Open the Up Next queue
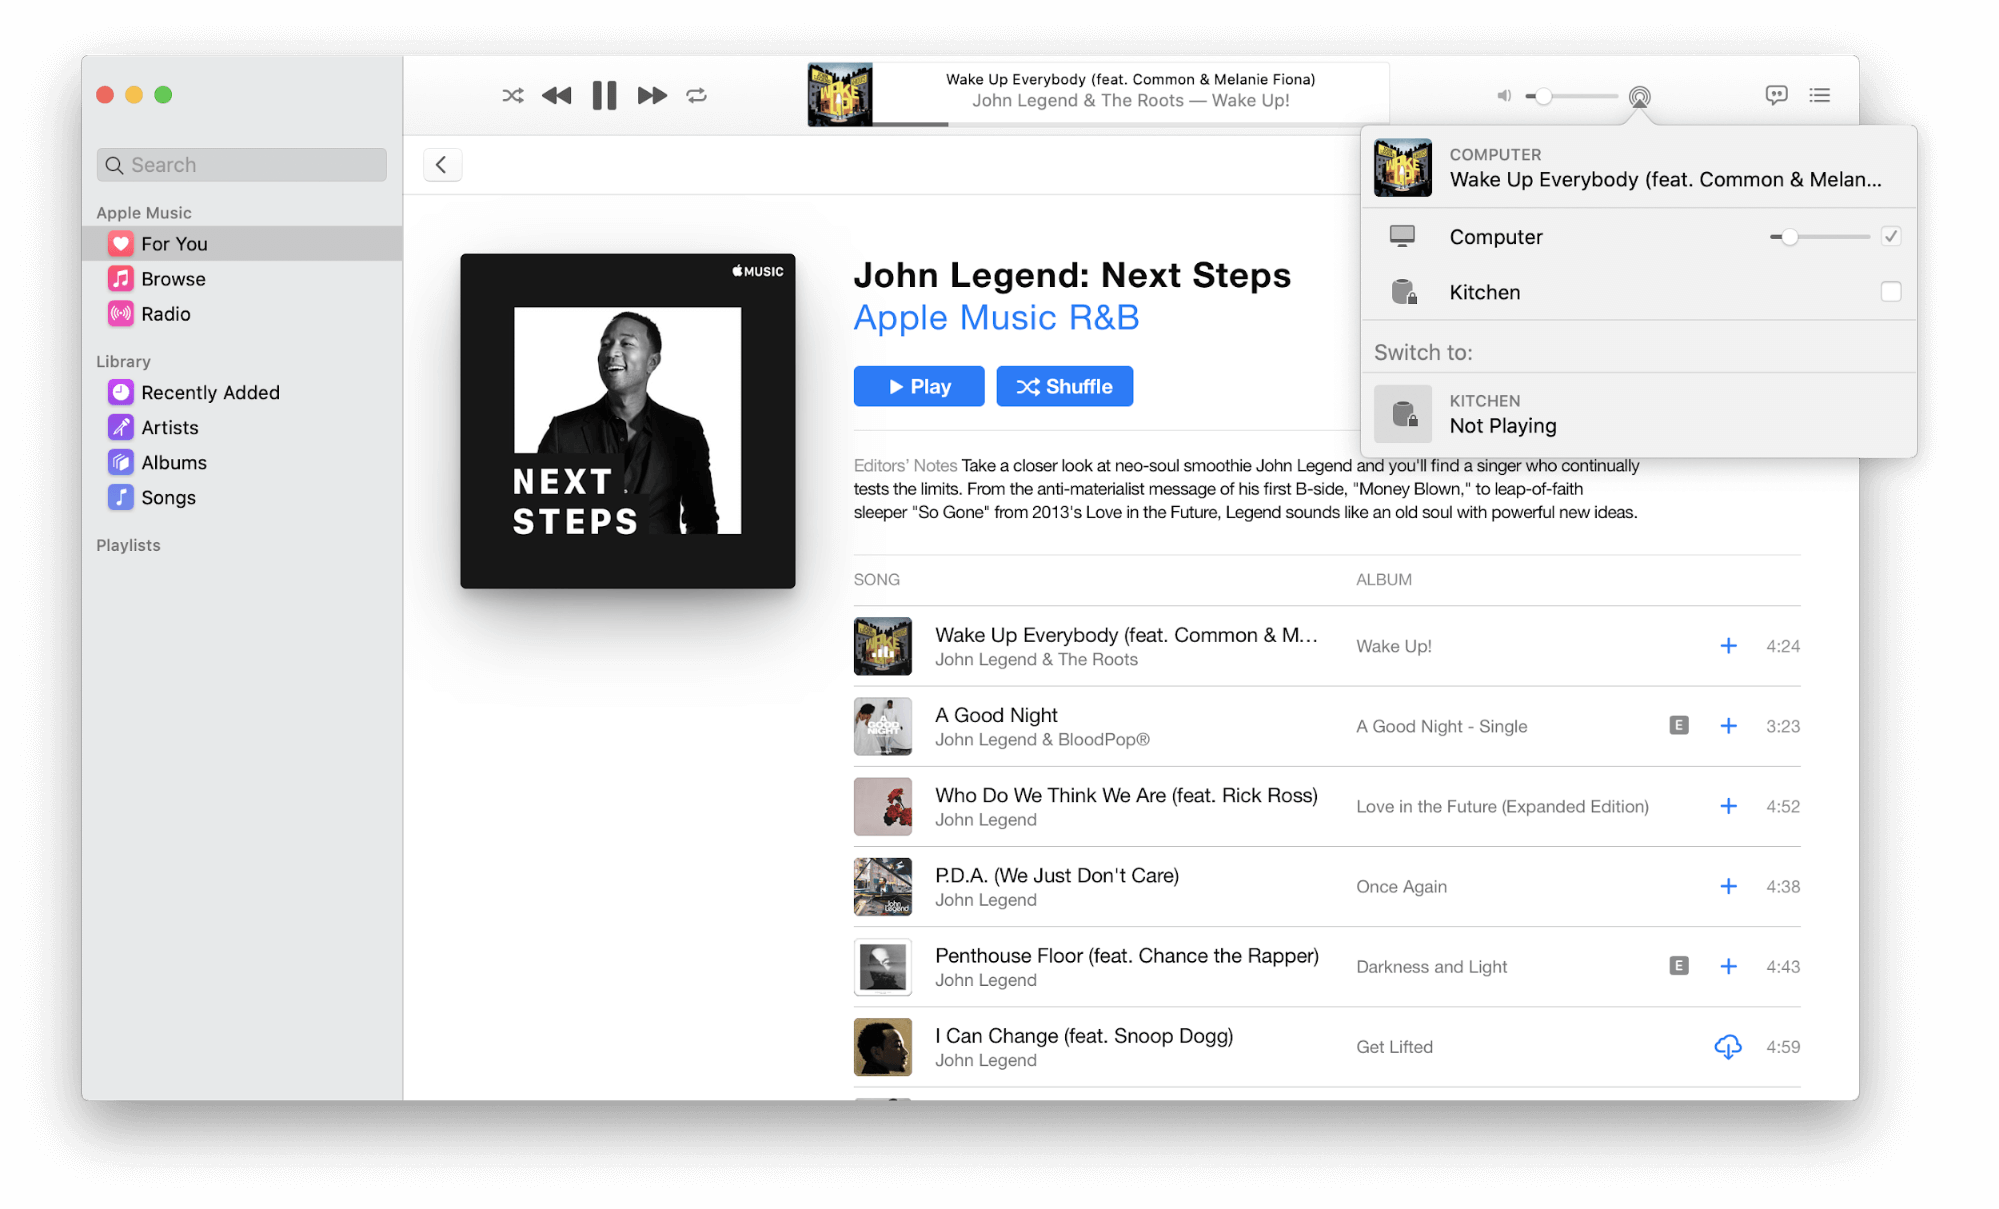Viewport: 1999px width, 1209px height. 1820,95
